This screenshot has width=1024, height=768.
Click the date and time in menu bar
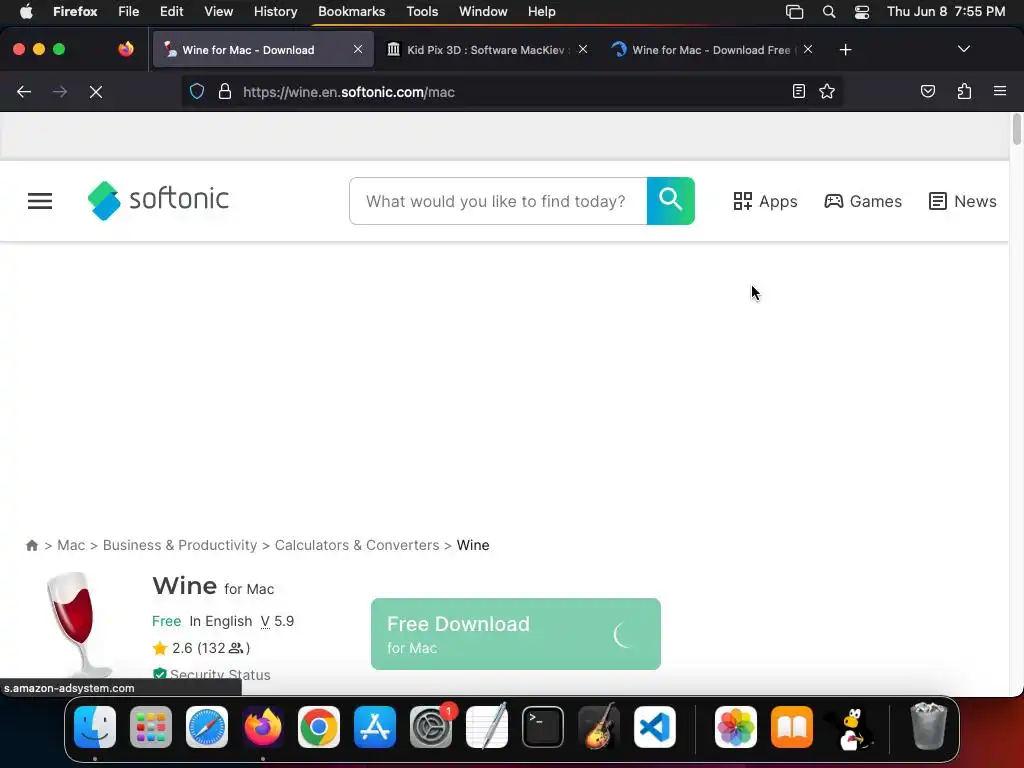click(946, 12)
